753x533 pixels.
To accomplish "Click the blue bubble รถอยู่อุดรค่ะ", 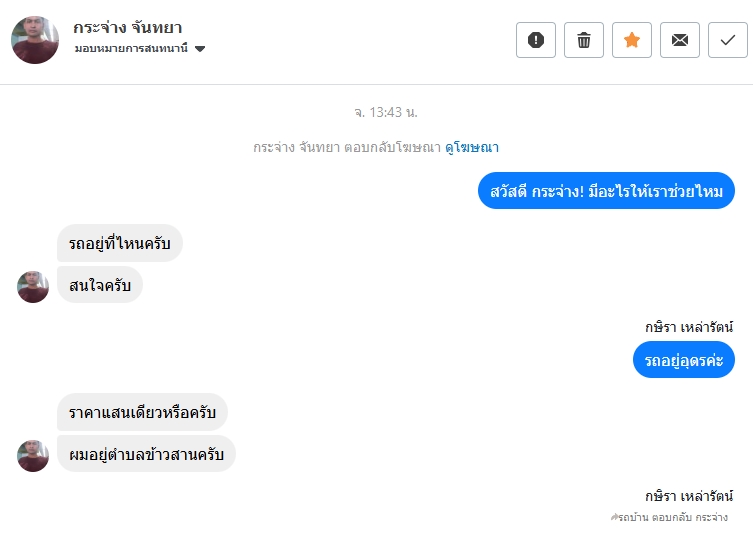I will 684,360.
